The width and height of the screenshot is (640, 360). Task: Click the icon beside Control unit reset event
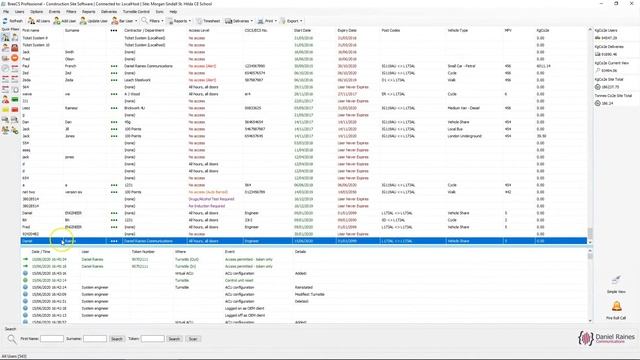25,280
